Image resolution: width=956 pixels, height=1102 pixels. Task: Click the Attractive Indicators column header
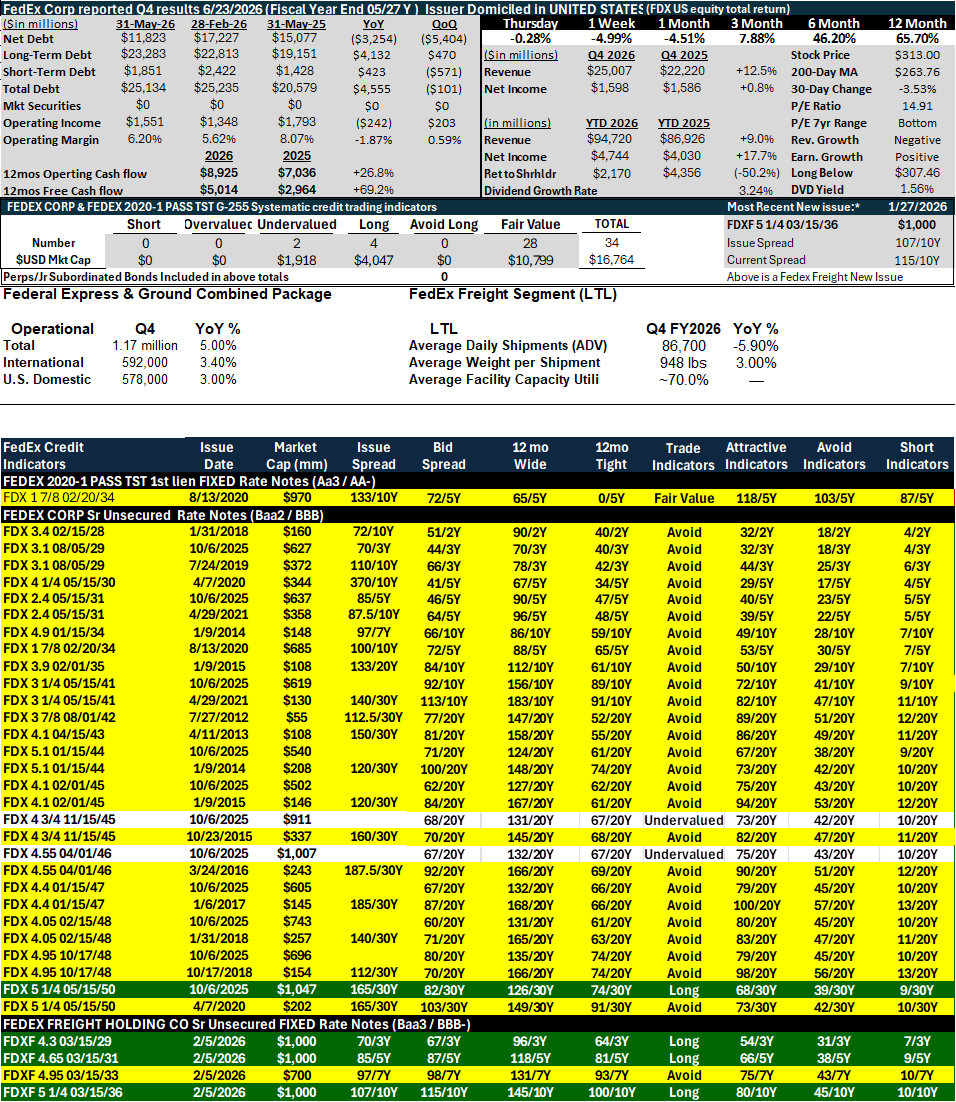[x=756, y=456]
